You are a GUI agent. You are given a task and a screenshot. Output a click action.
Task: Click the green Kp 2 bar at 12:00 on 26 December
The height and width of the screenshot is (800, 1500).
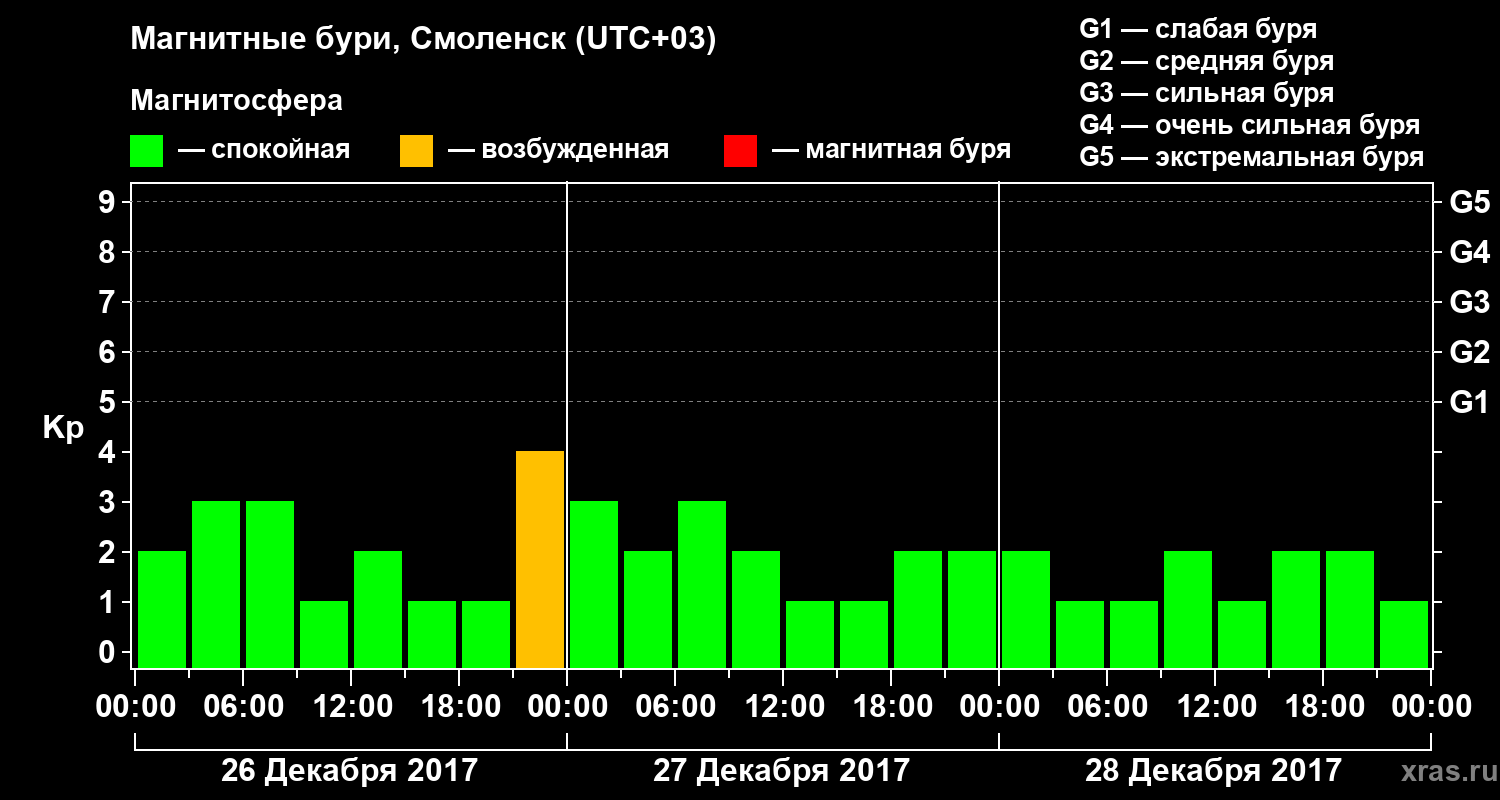click(x=378, y=610)
